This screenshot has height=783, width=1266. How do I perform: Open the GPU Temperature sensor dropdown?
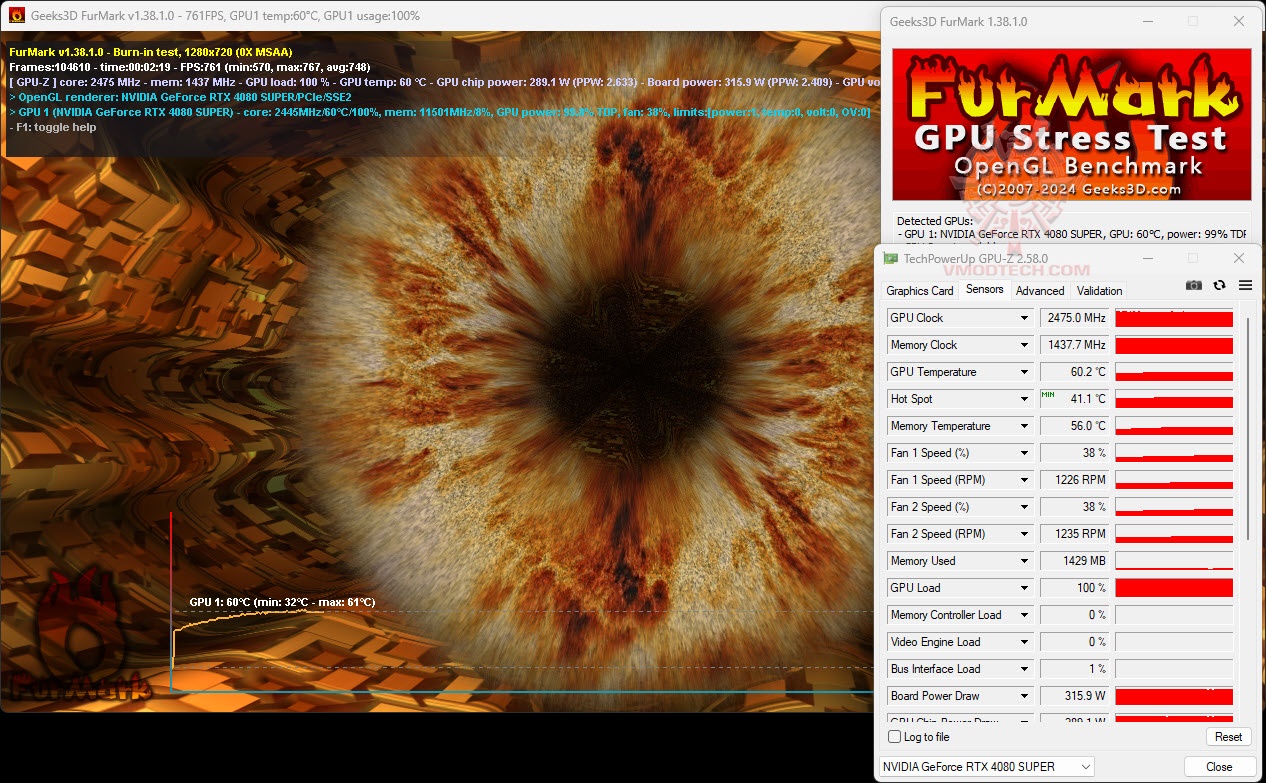[1024, 372]
